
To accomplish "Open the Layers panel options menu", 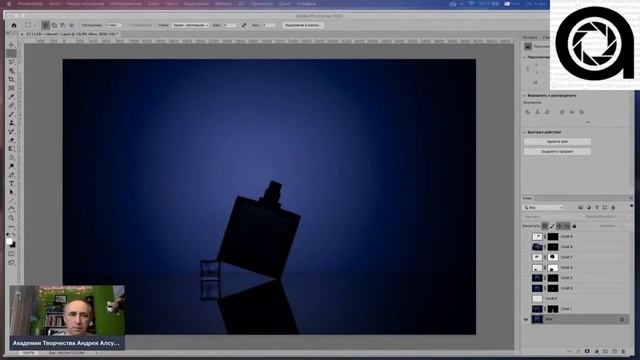I will [631, 198].
